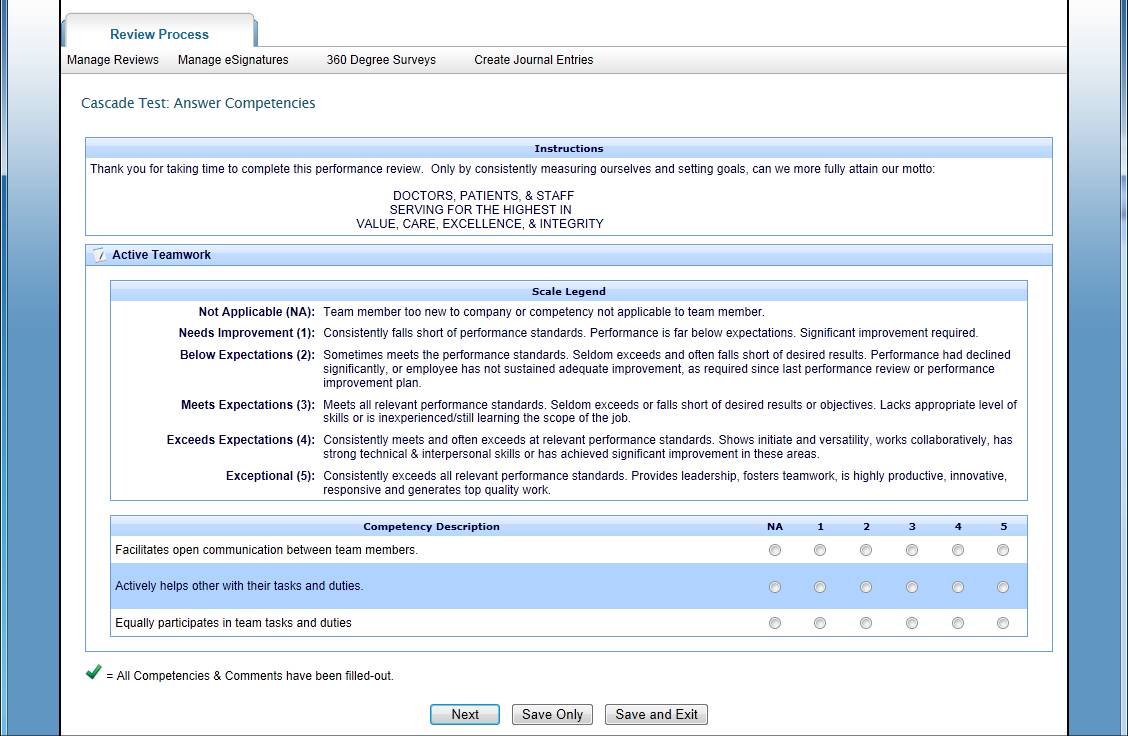Rate Actively helps other as 1
1128x736 pixels.
click(x=820, y=587)
